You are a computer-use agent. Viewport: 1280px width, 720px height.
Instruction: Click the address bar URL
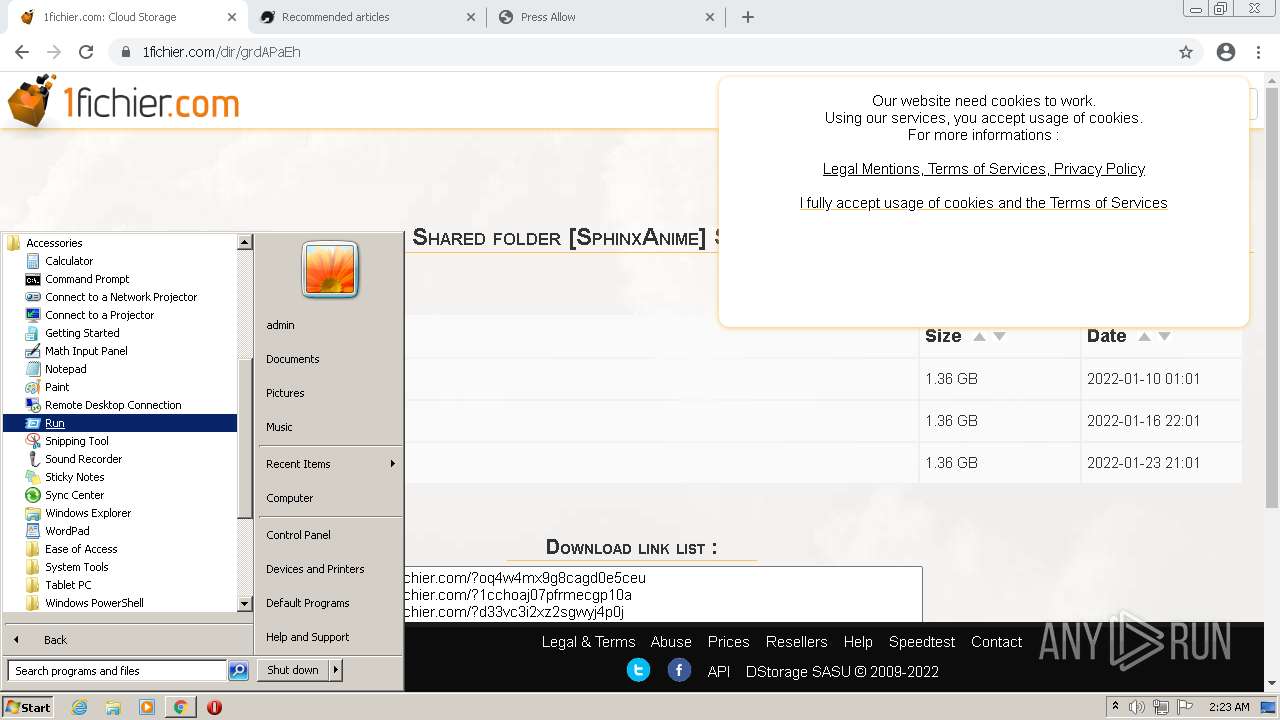(221, 52)
